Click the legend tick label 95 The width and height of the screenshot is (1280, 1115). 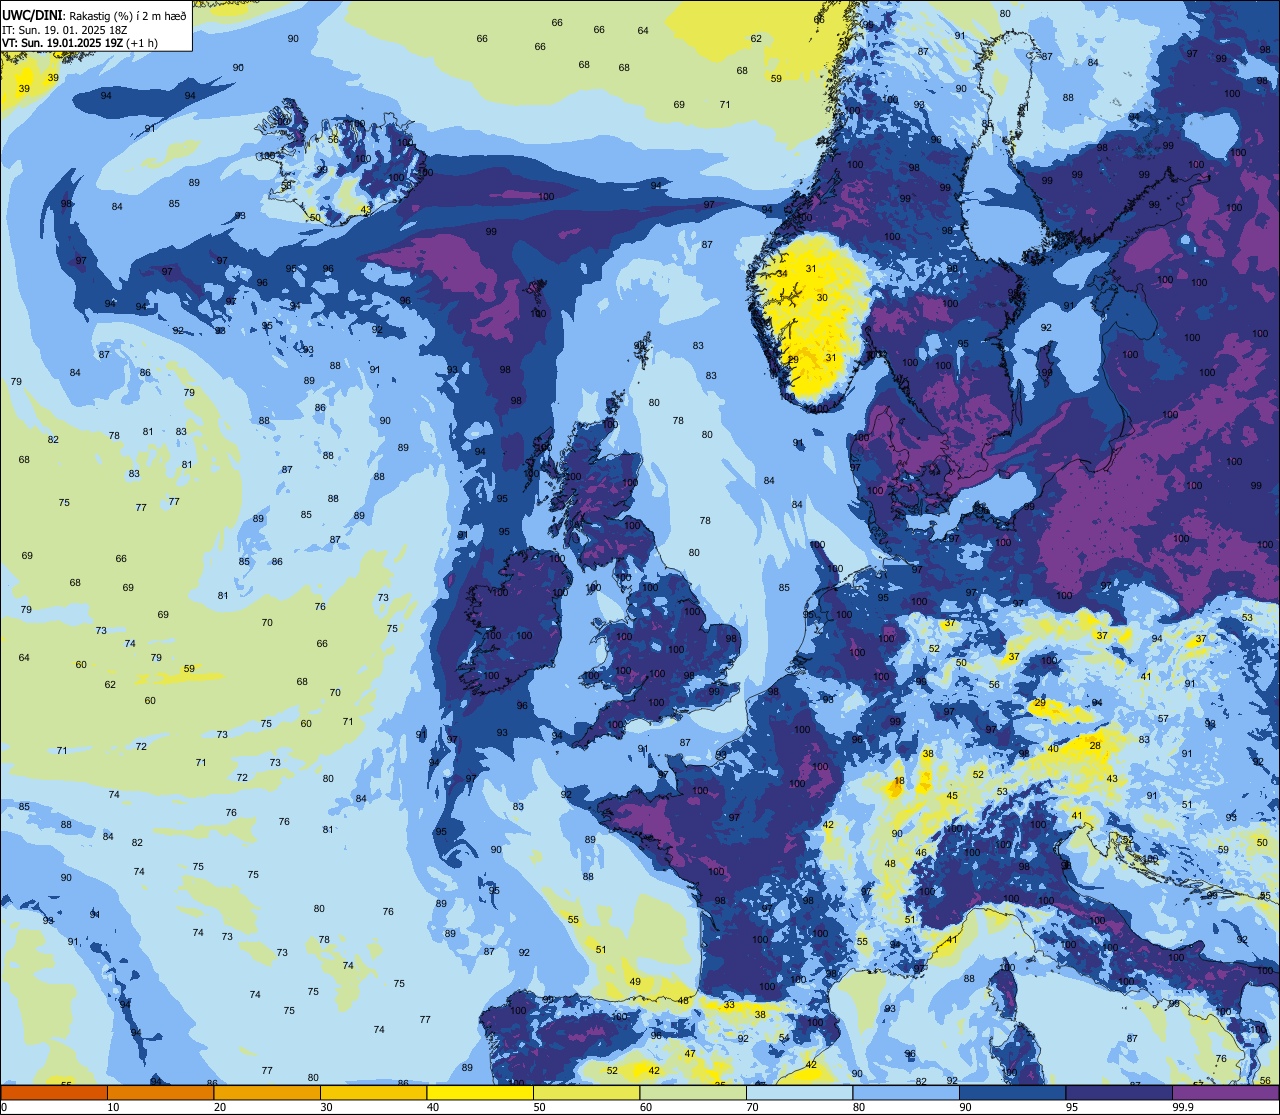click(x=1073, y=1107)
